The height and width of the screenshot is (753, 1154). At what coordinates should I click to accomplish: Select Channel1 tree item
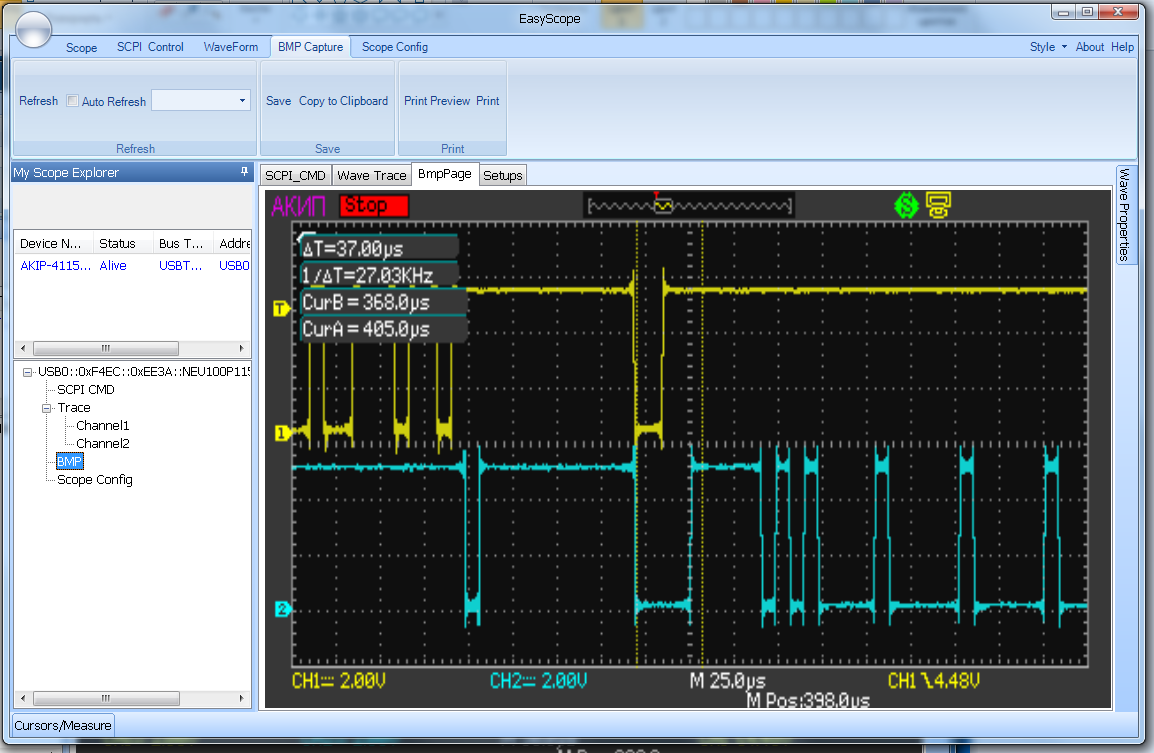102,425
